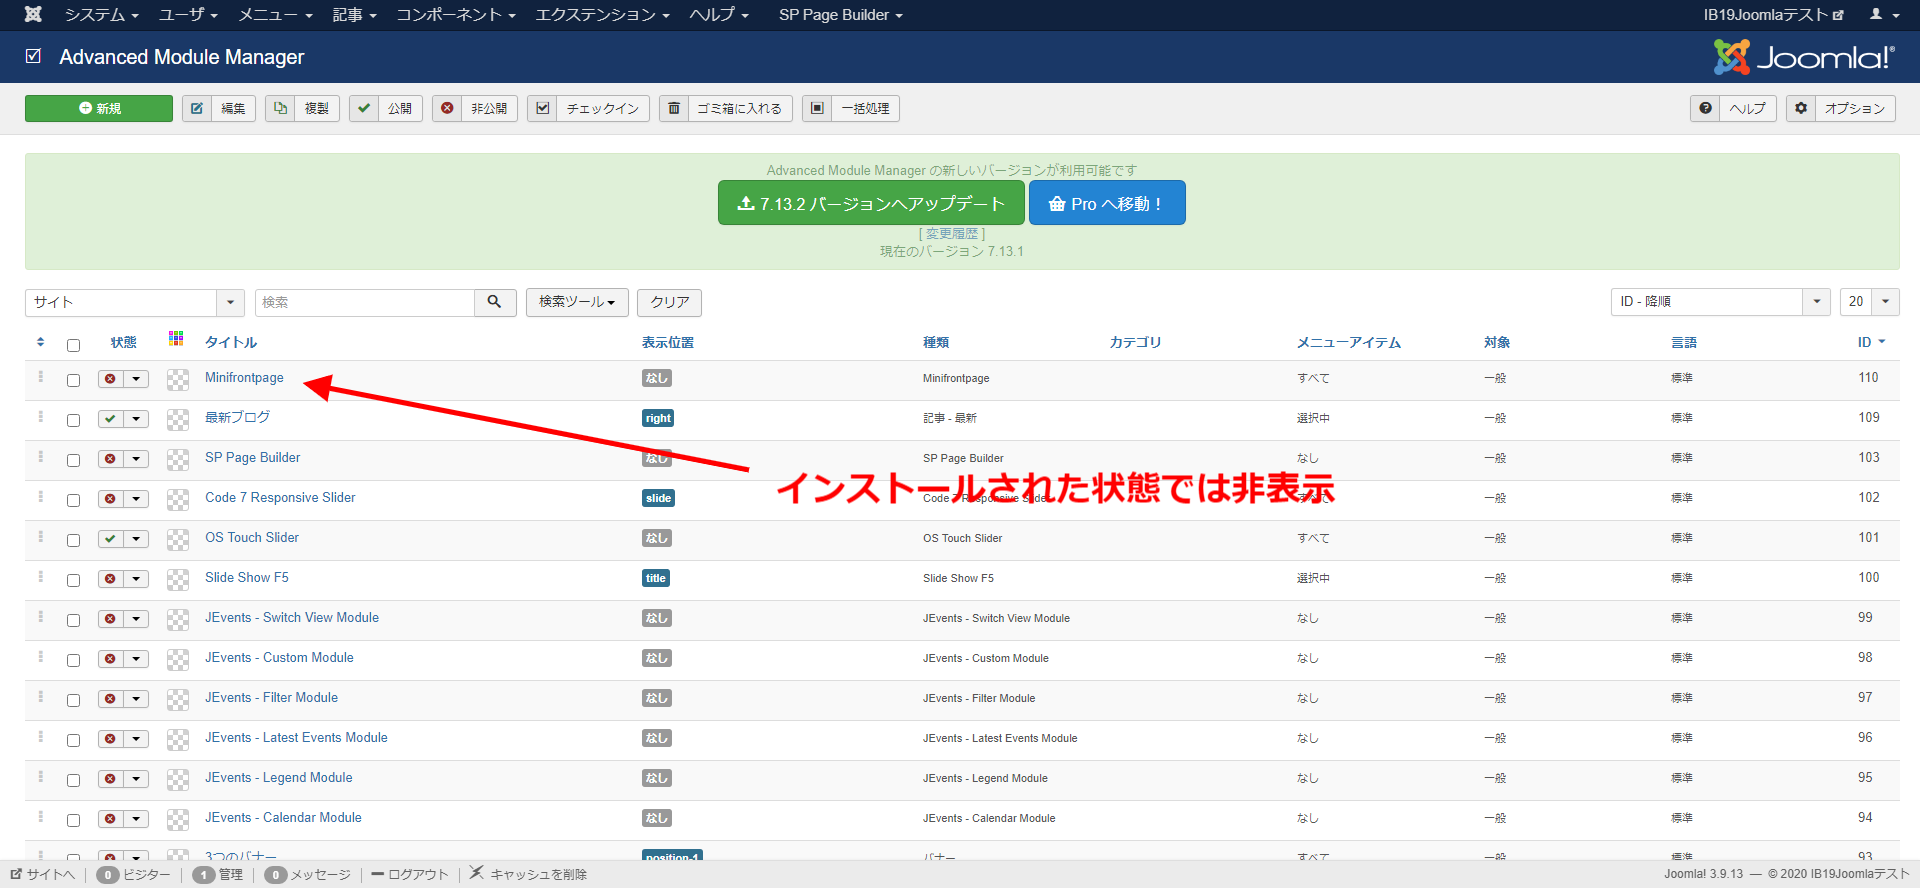Screen dimensions: 1920x888
Task: Click the color grid icon in table header
Action: 176,339
